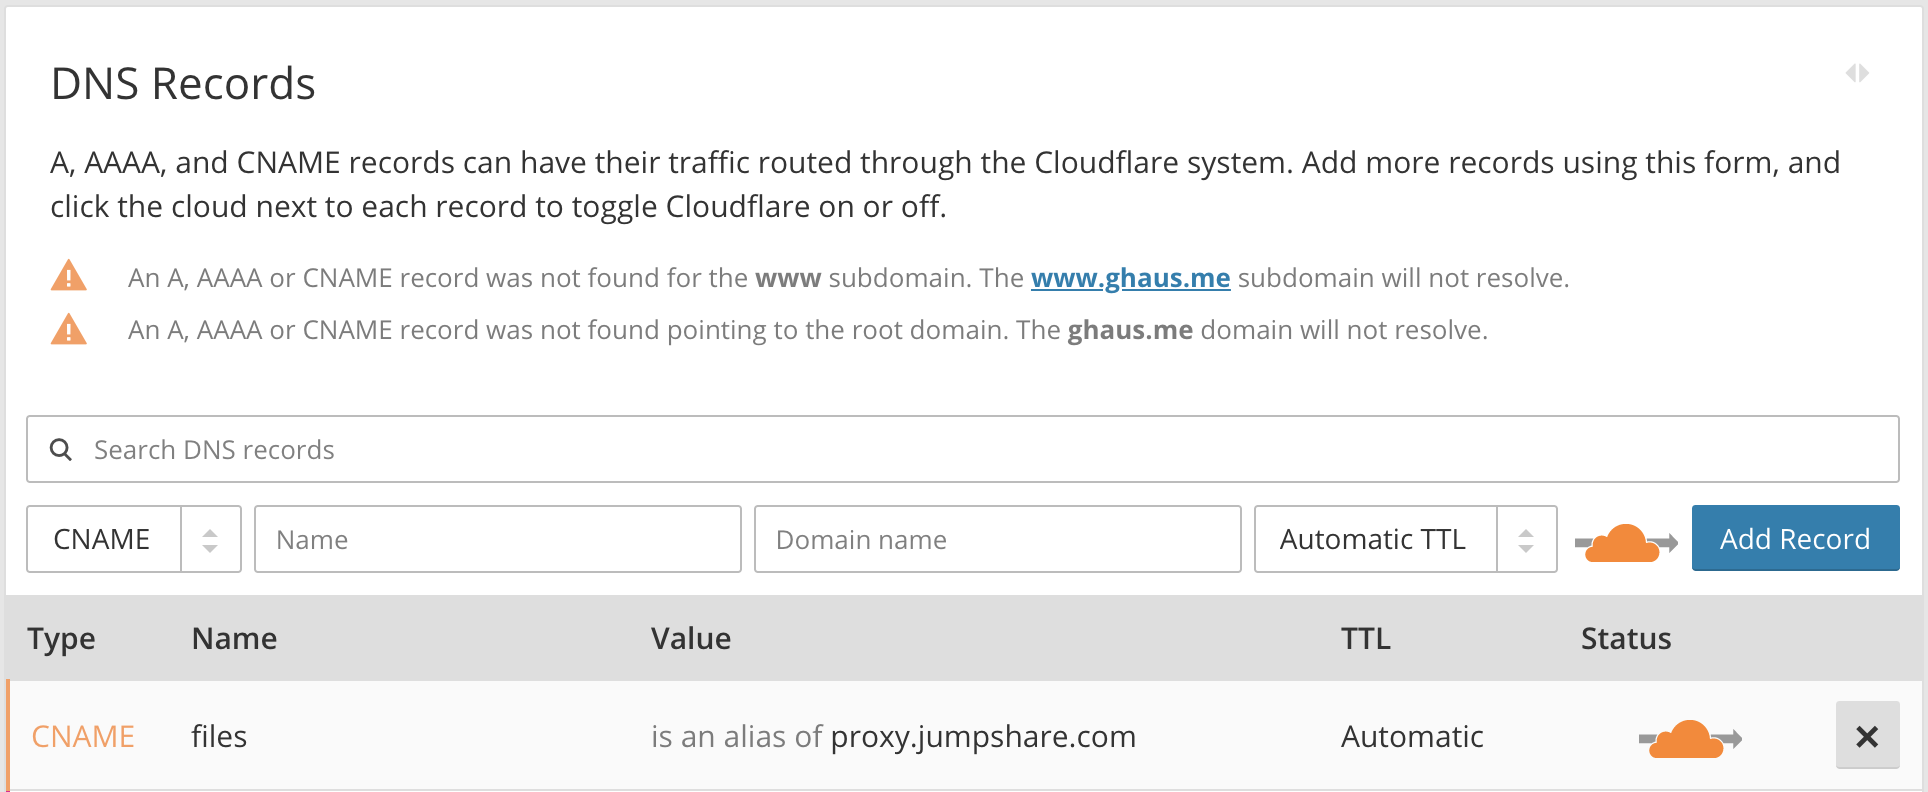Click the warning icon for root domain

[x=68, y=329]
